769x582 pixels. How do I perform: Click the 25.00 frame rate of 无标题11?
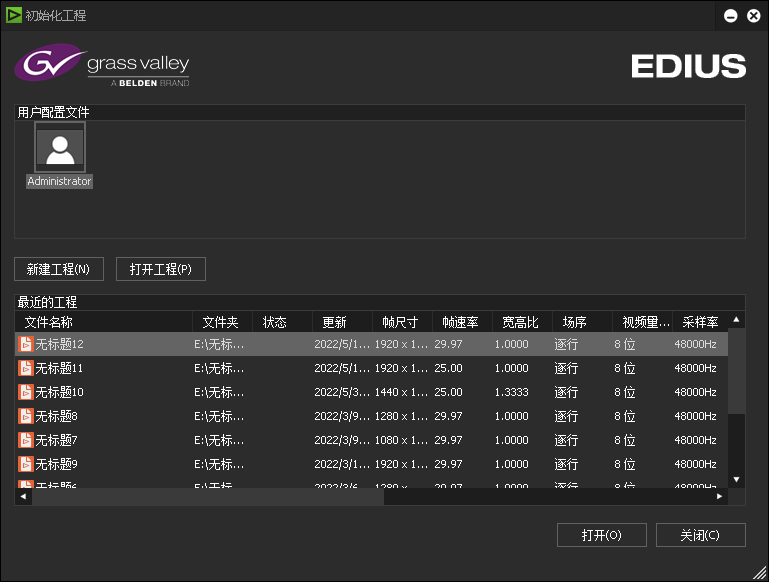[x=448, y=368]
